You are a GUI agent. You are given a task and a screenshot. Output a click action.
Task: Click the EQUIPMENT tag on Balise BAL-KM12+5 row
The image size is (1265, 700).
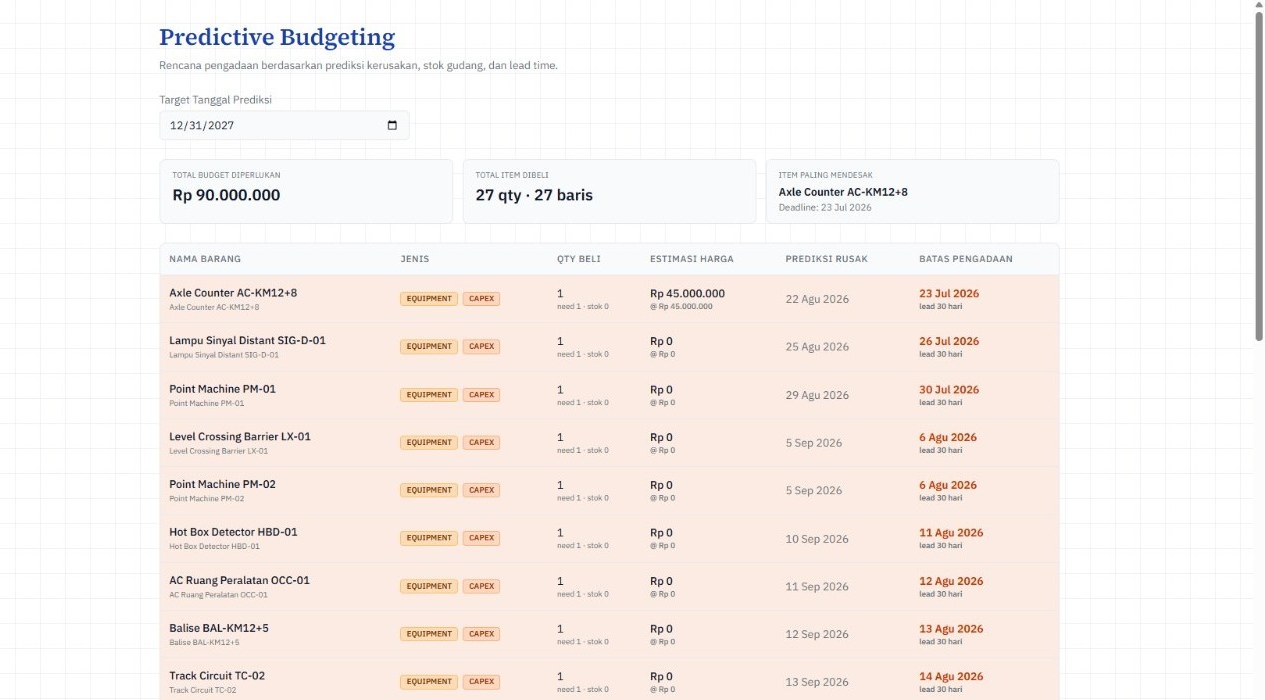click(x=429, y=634)
